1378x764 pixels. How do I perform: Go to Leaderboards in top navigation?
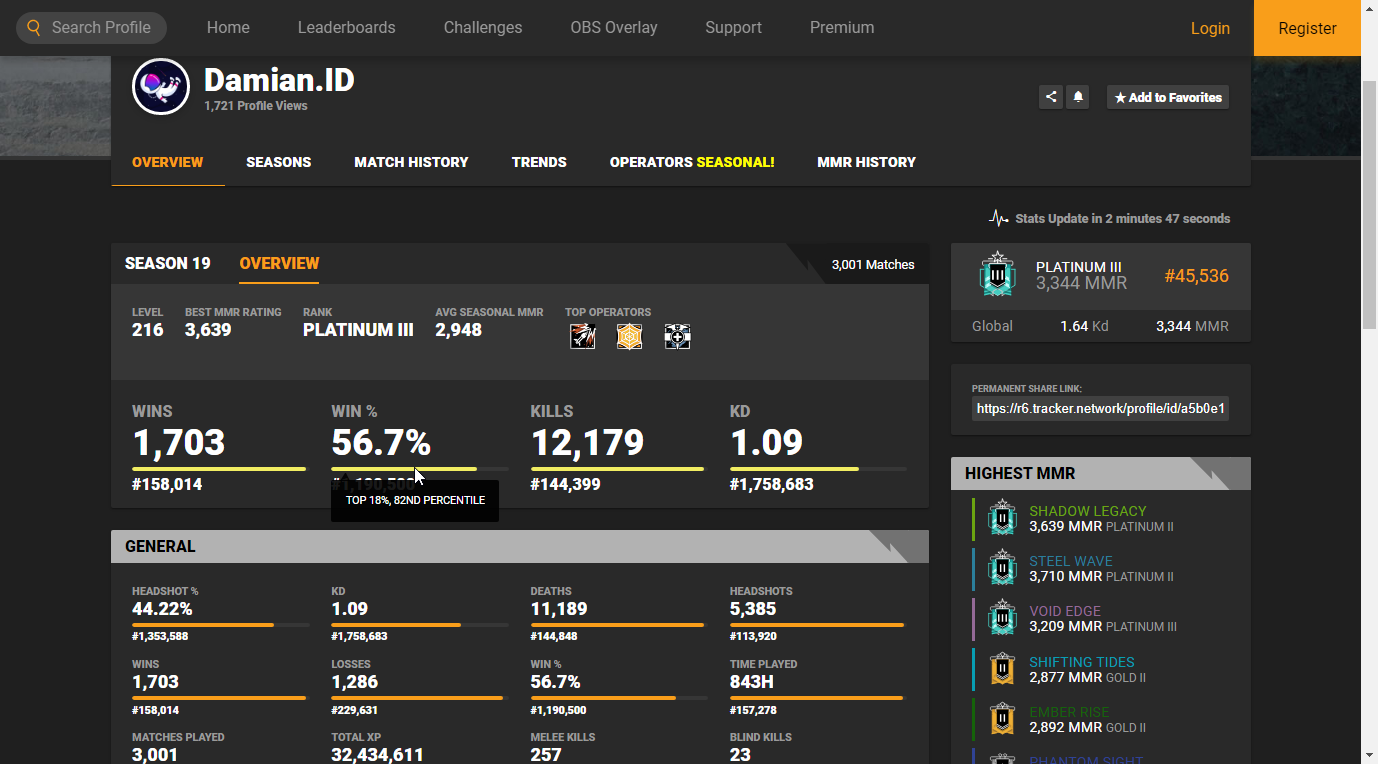pyautogui.click(x=346, y=28)
